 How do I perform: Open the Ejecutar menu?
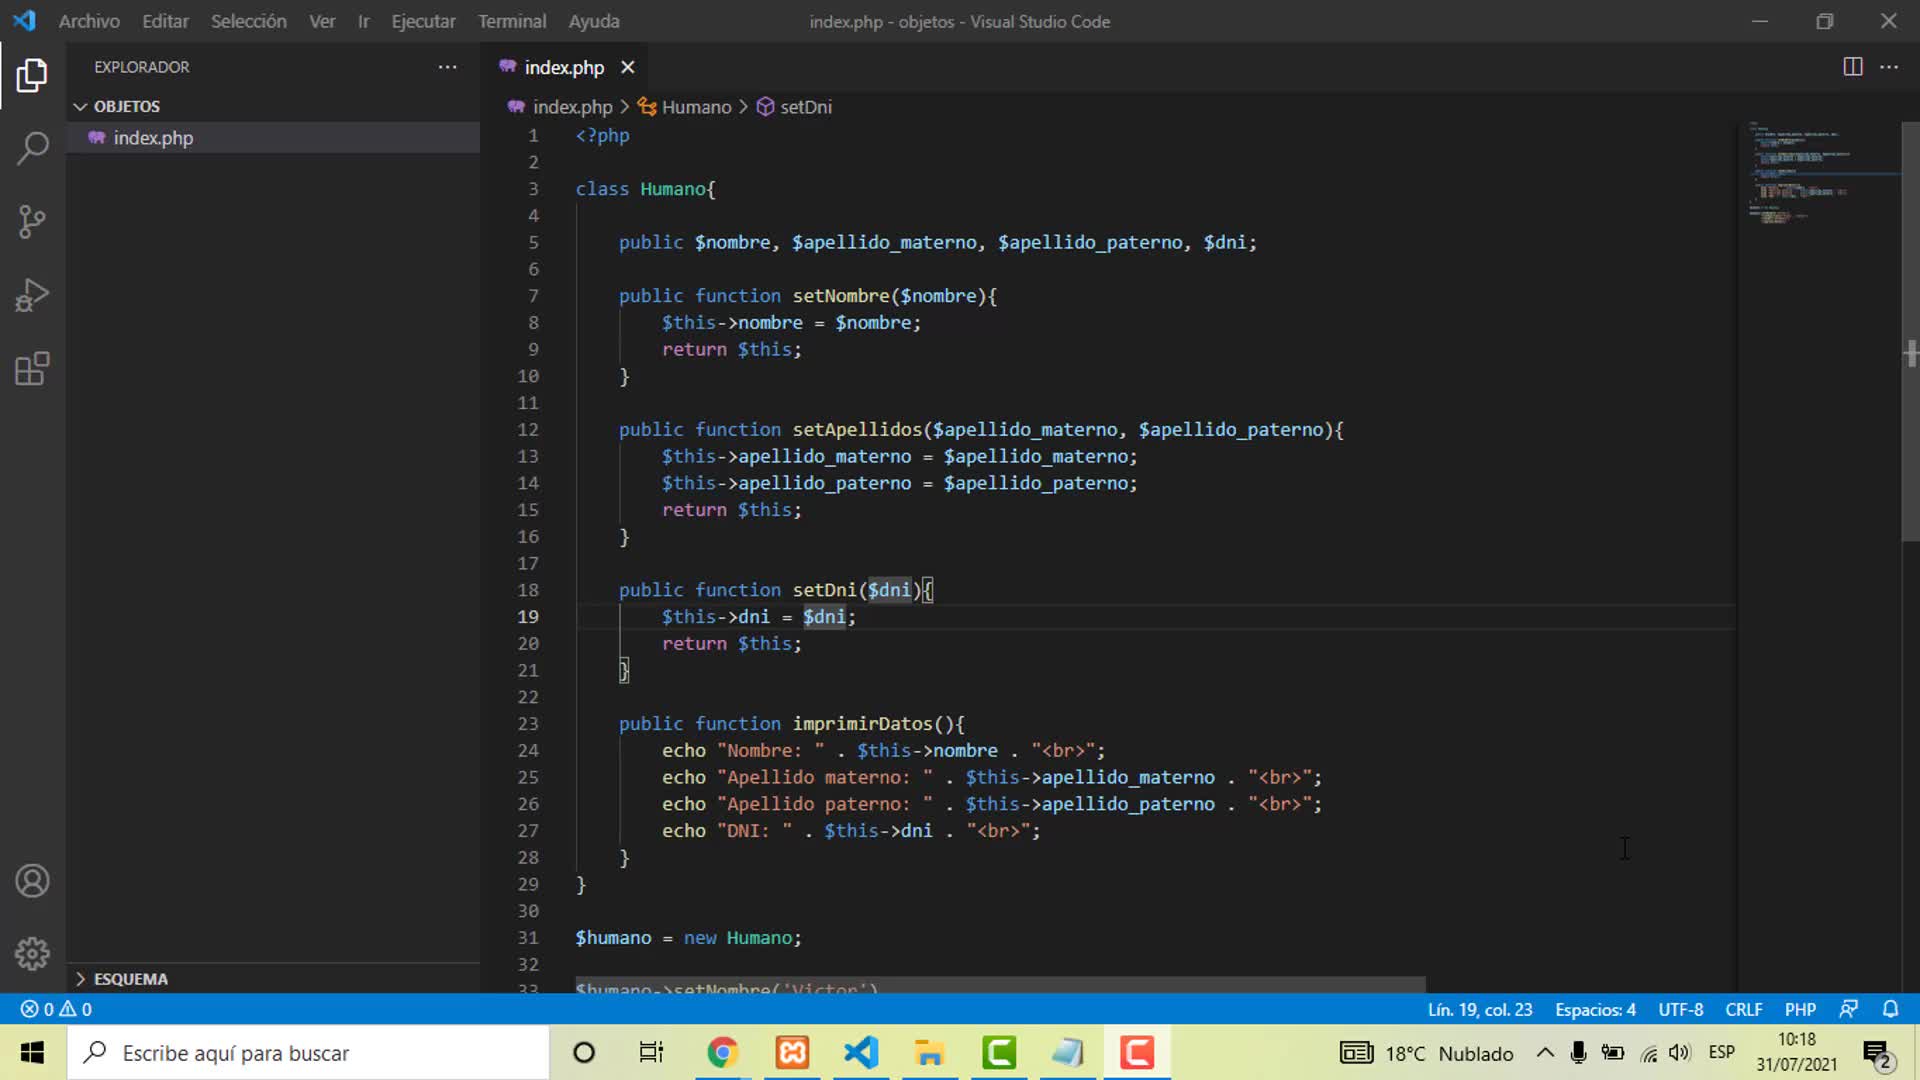pyautogui.click(x=423, y=21)
